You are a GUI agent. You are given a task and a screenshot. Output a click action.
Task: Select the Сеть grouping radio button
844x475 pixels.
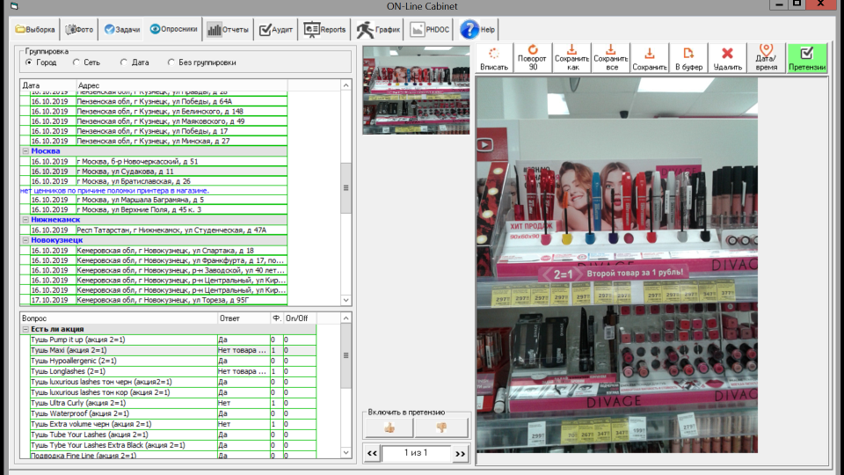click(76, 62)
